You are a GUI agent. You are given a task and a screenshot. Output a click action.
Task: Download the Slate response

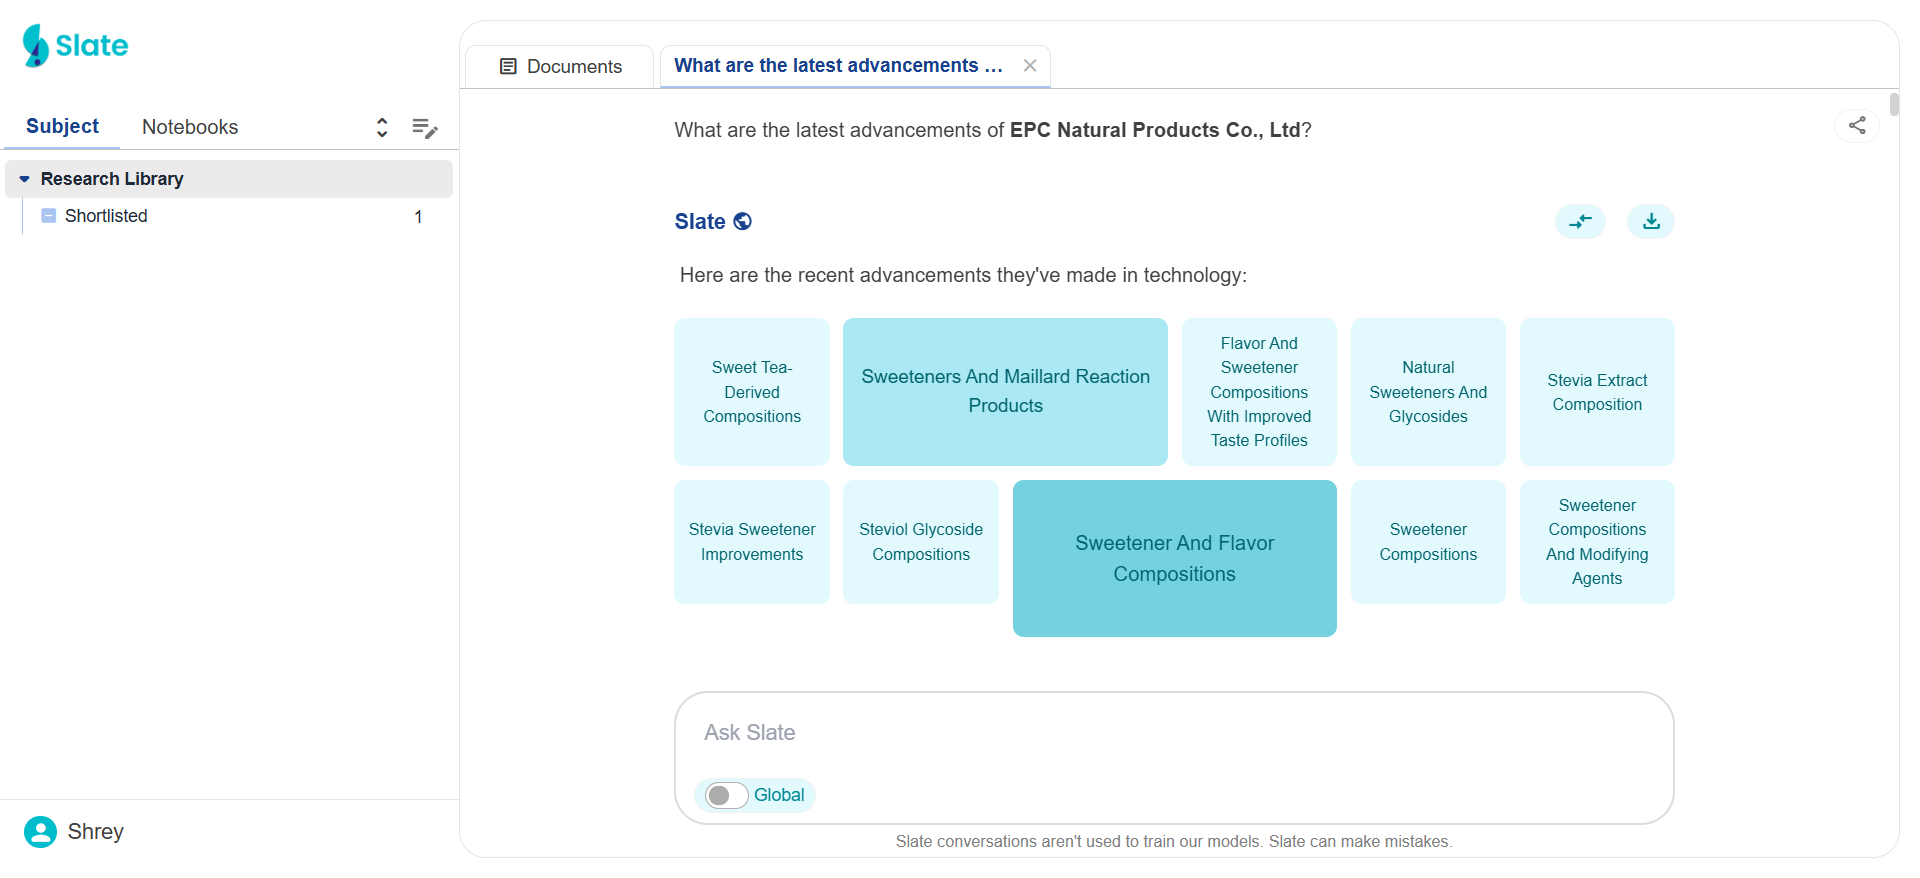coord(1650,221)
